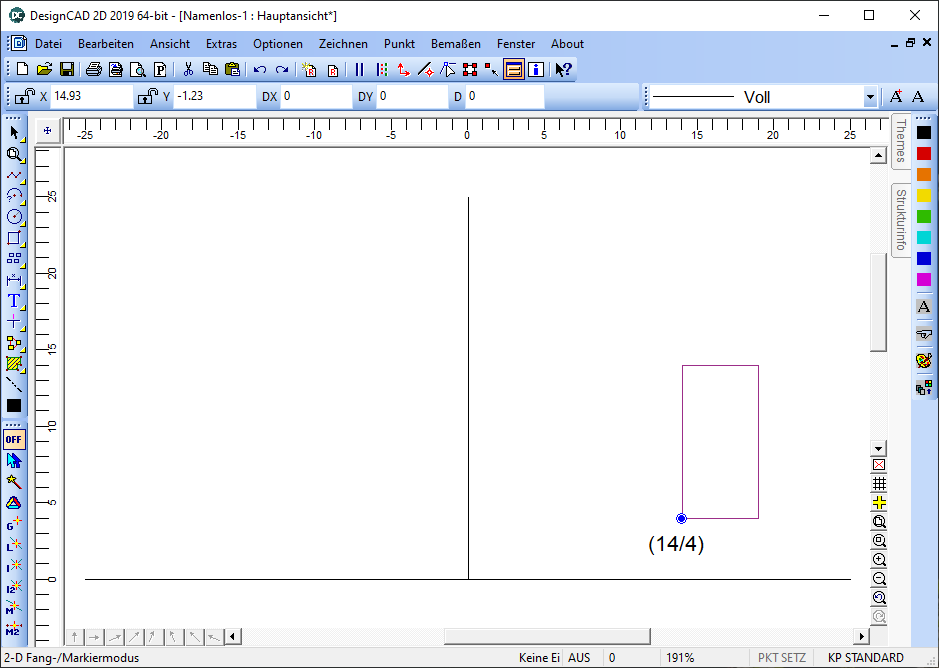Toggle the OFF snap mode button
Viewport: 939px width, 668px height.
[x=14, y=439]
